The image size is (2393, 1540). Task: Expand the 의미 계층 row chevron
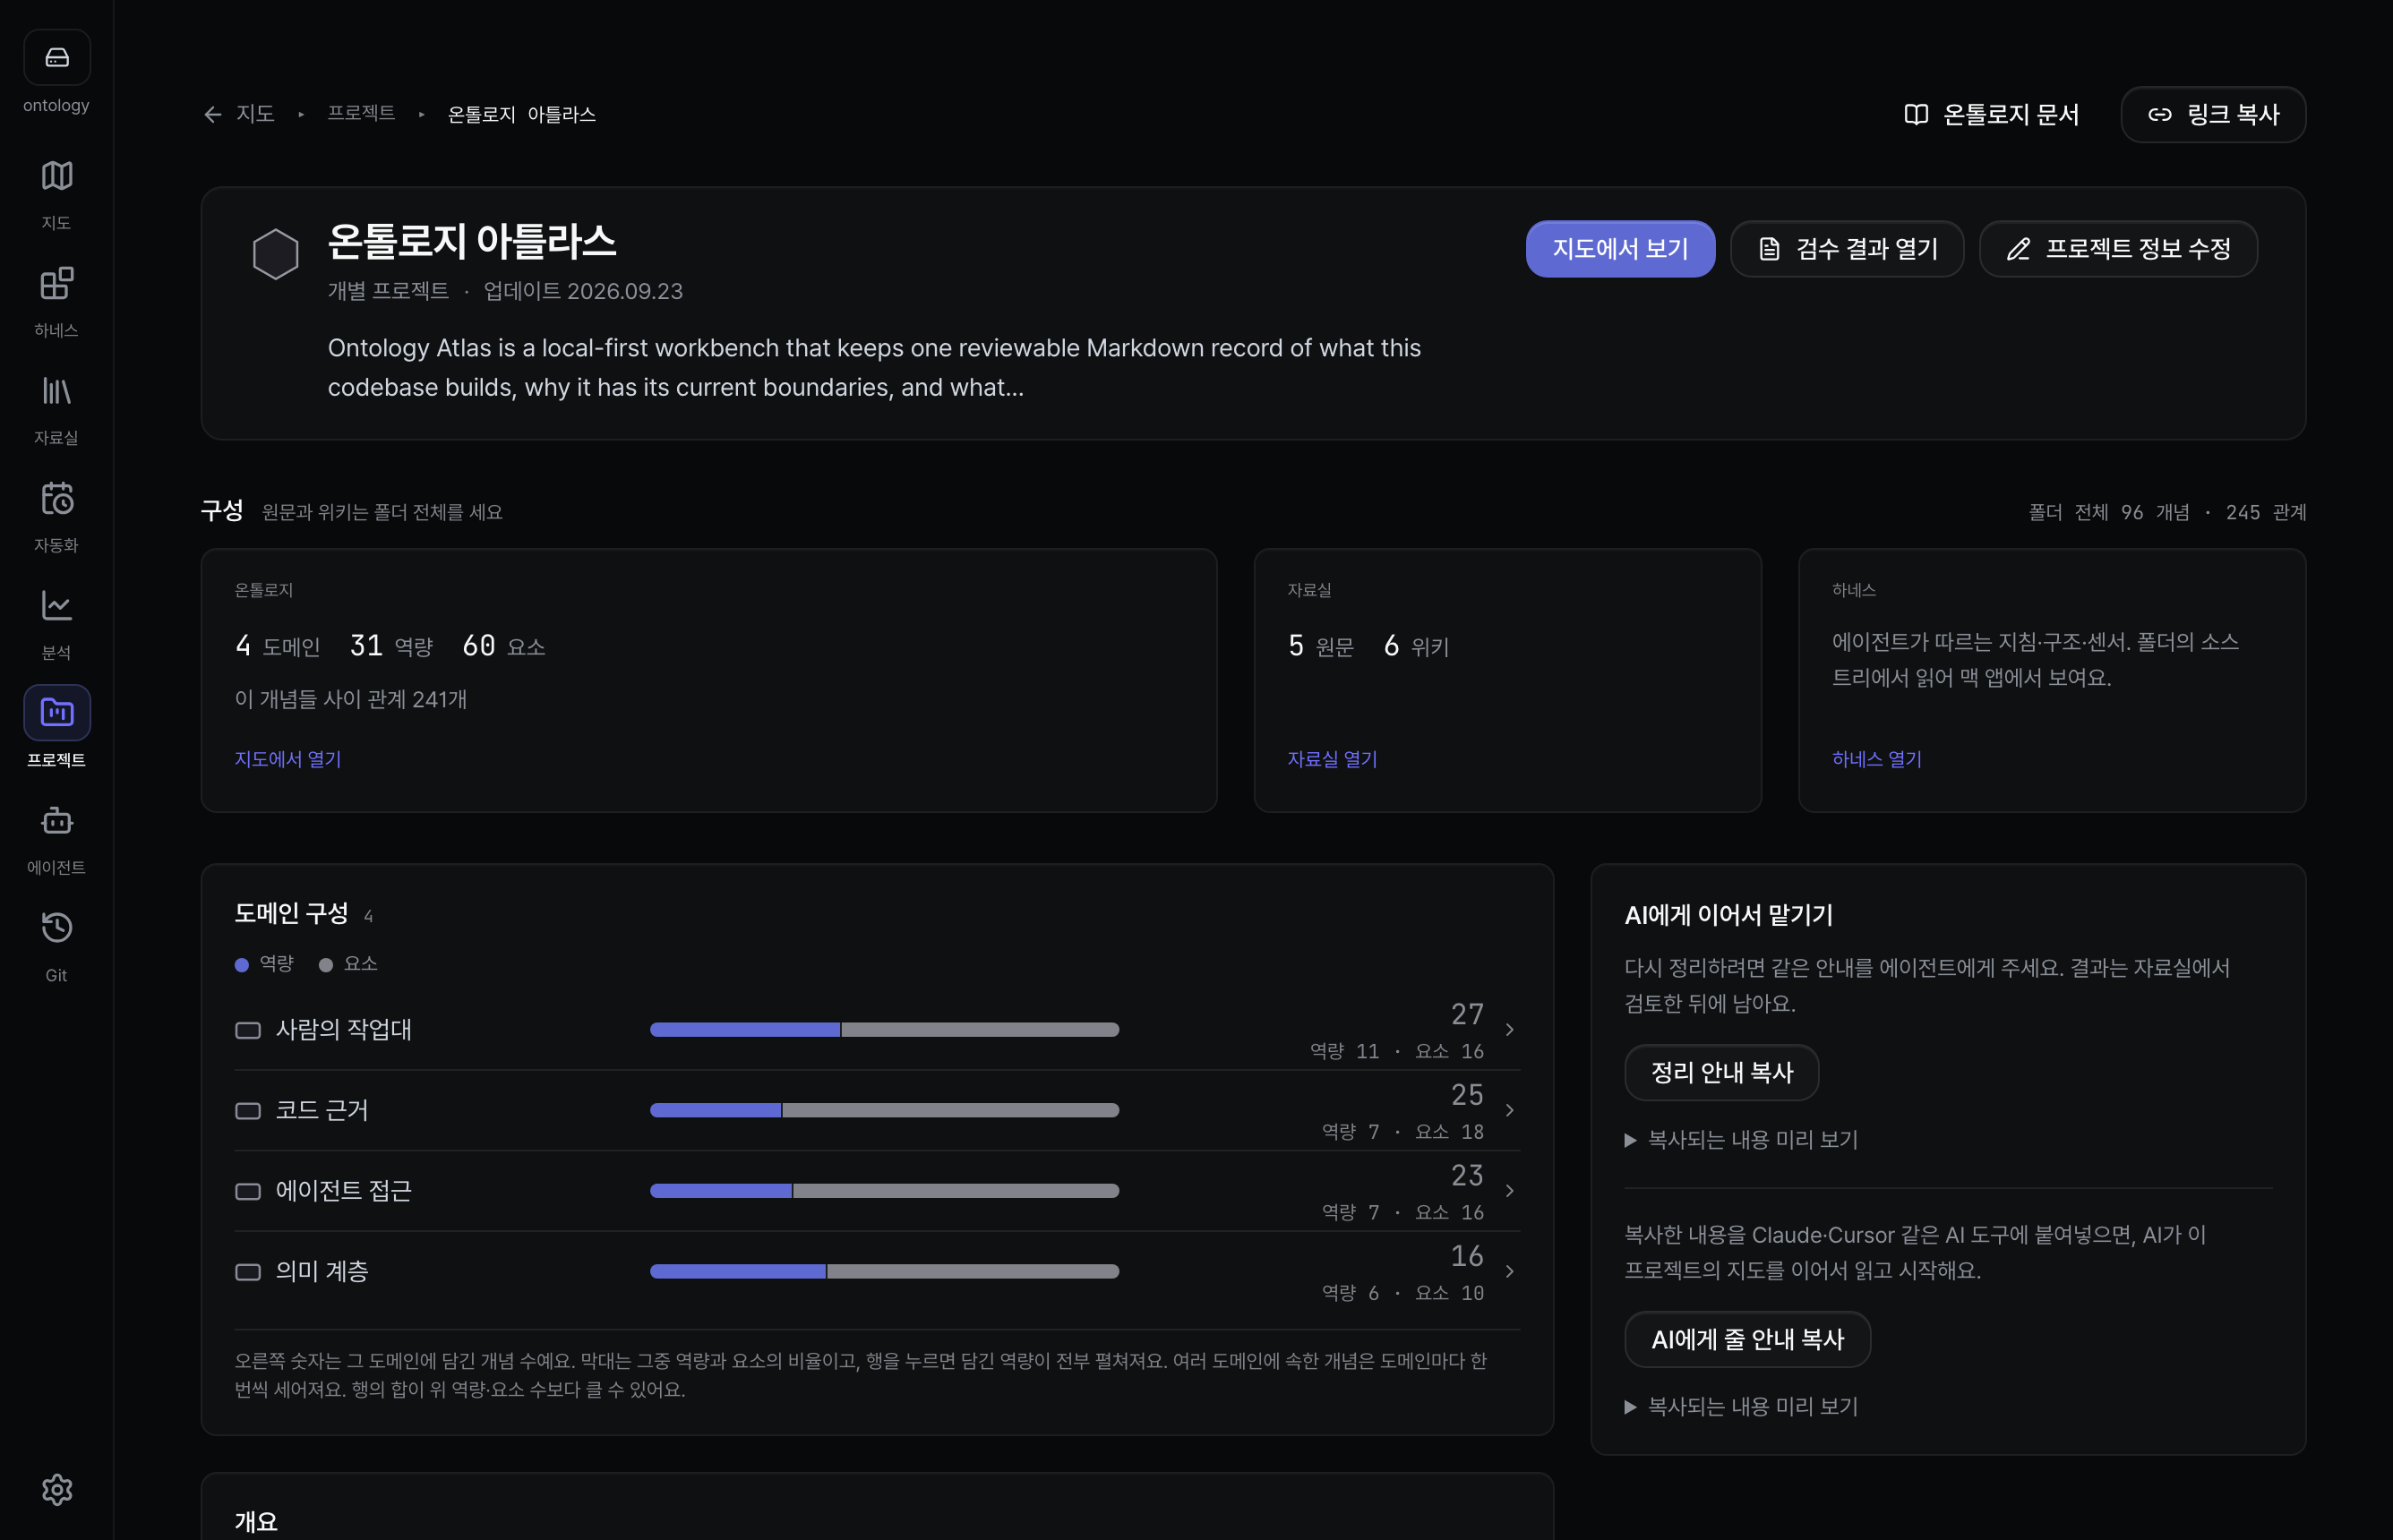[x=1510, y=1271]
